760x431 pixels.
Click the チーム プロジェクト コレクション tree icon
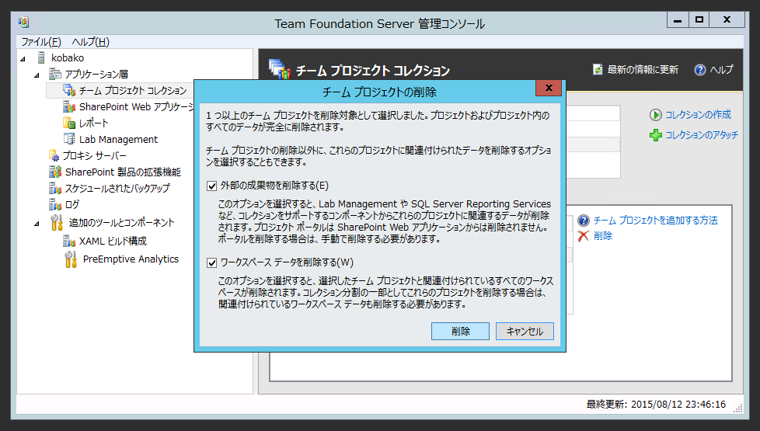coord(69,91)
